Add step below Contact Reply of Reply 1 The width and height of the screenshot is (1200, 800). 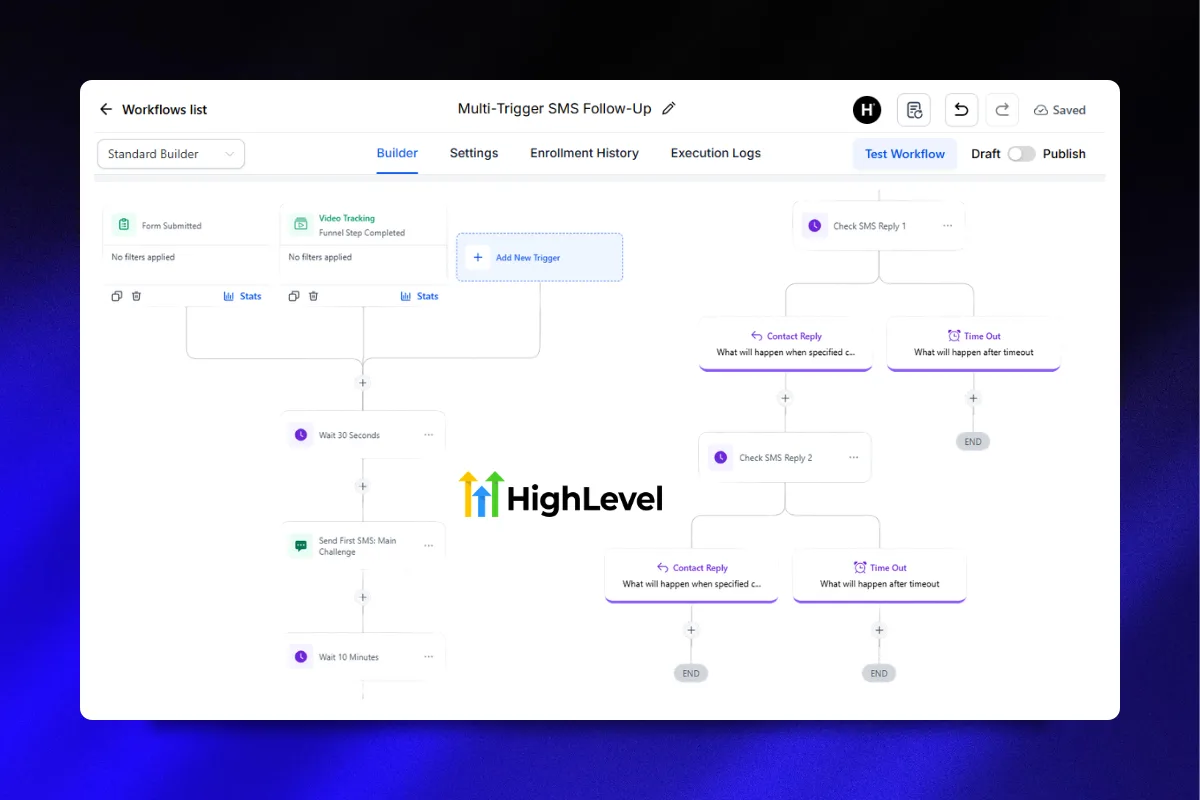click(x=785, y=398)
